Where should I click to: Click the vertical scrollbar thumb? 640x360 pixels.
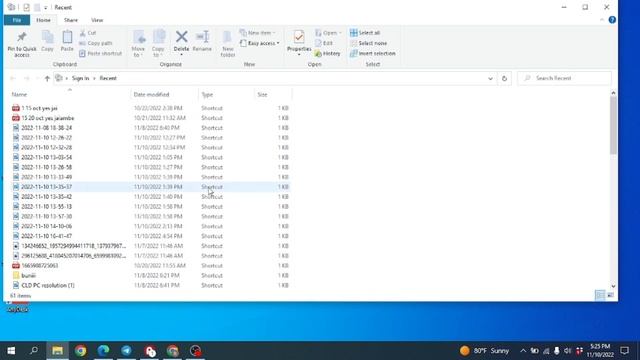[613, 126]
